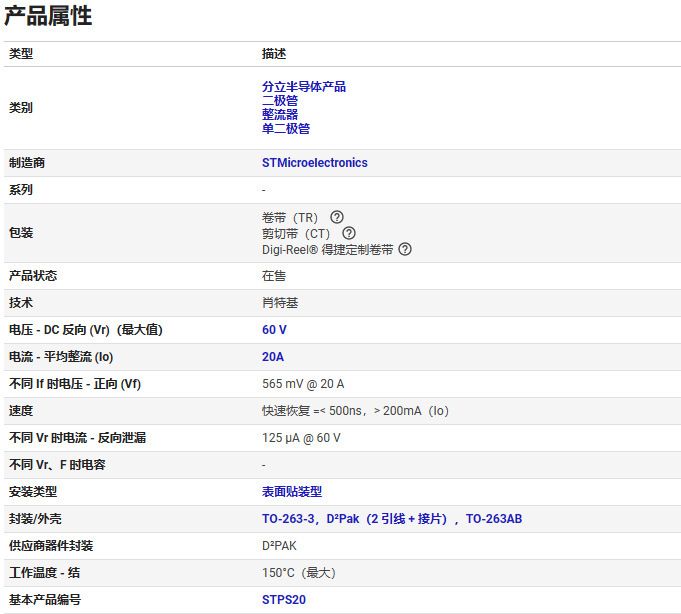This screenshot has width=681, height=614.
Task: Click the 类型 column header
Action: 21,54
